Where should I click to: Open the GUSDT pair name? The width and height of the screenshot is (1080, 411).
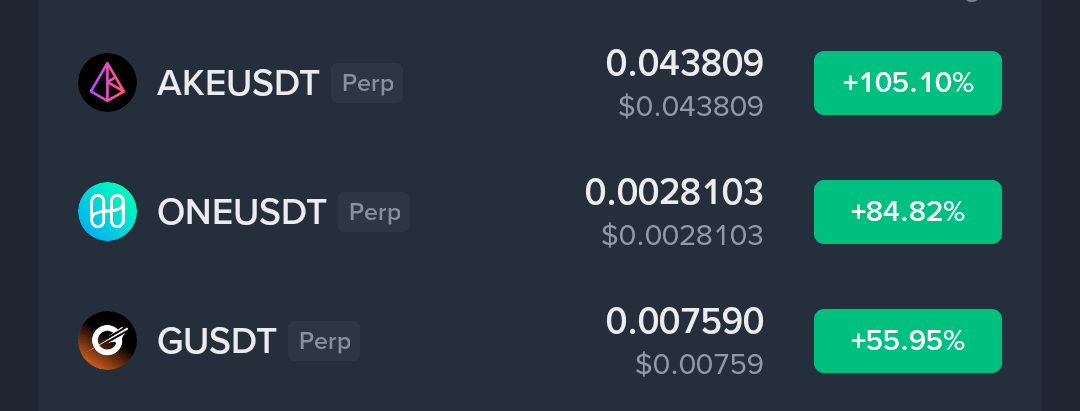[217, 341]
